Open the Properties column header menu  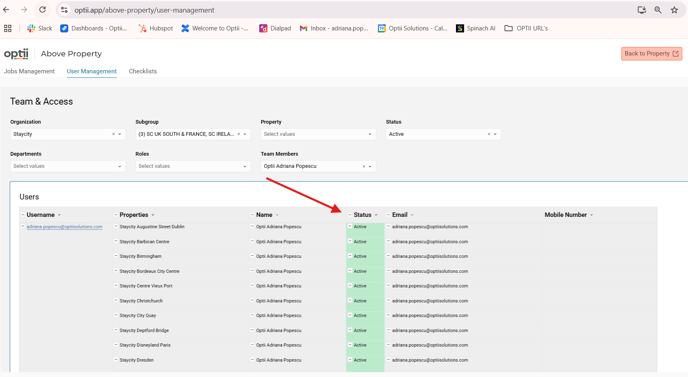tap(153, 215)
